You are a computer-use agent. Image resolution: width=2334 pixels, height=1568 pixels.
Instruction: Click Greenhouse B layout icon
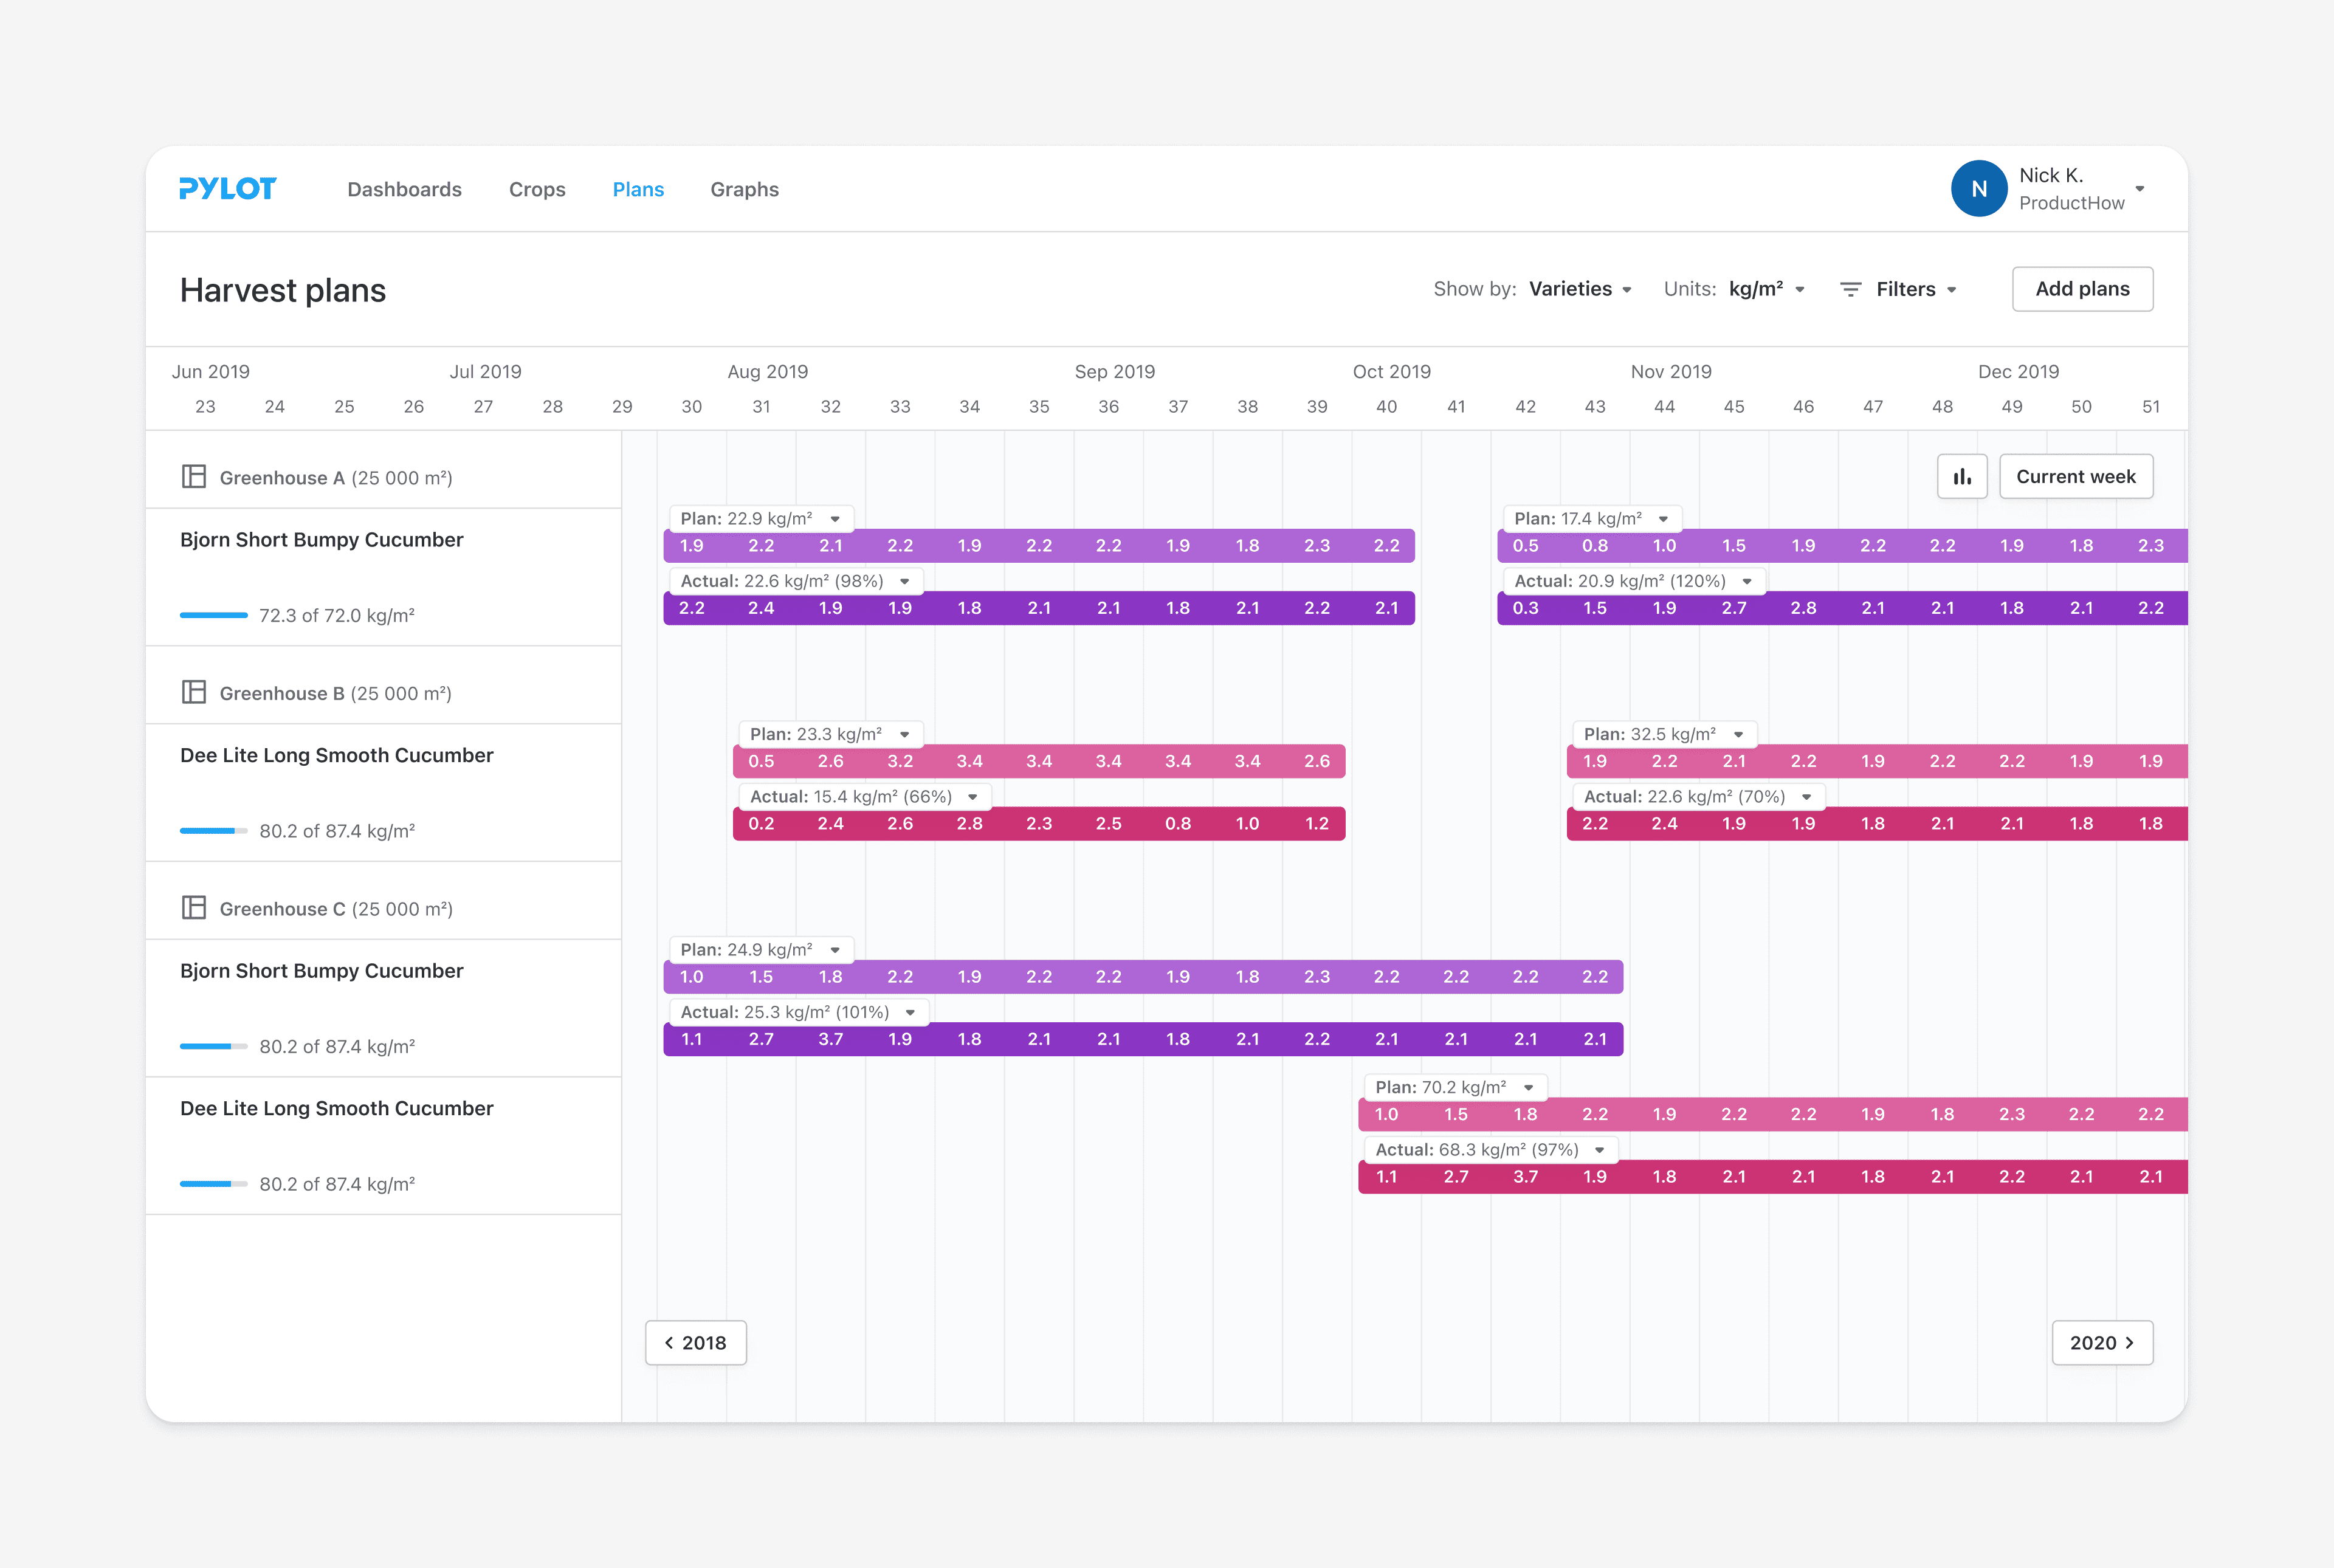coord(194,692)
